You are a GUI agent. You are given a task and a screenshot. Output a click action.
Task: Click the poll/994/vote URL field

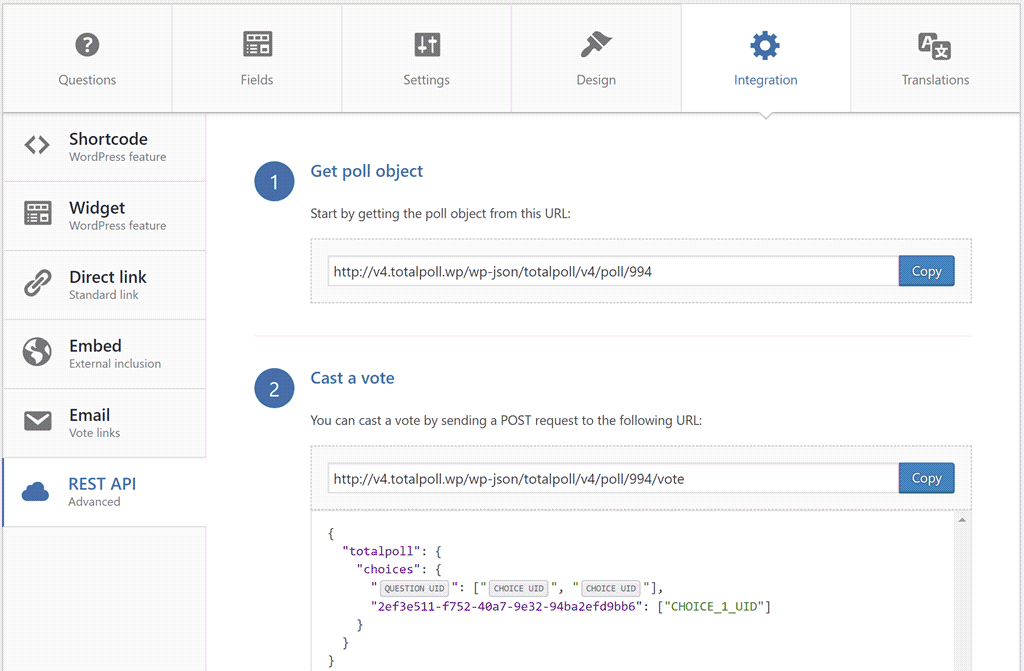click(x=613, y=478)
